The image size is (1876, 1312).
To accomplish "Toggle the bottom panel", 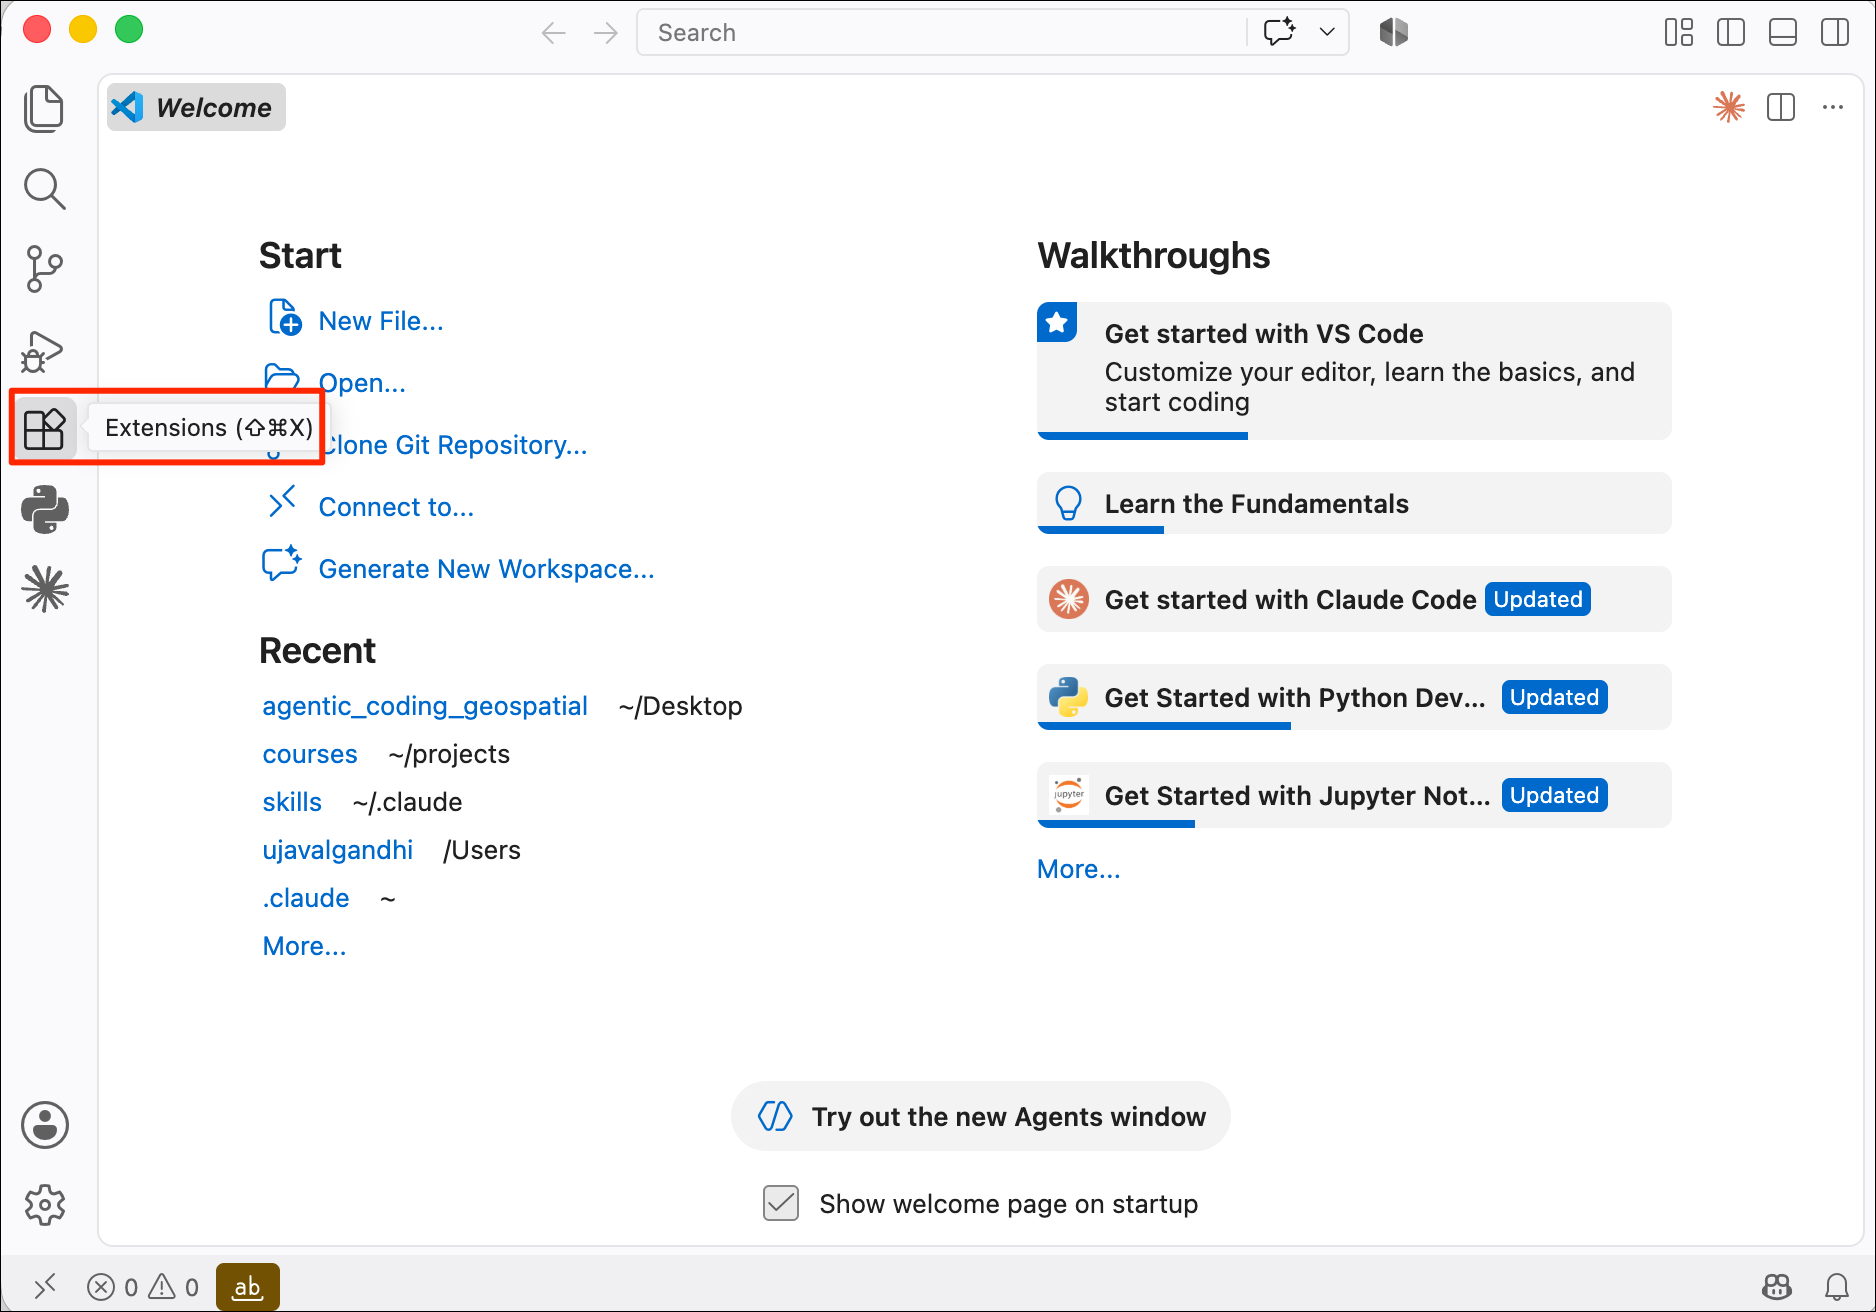I will [x=1782, y=33].
